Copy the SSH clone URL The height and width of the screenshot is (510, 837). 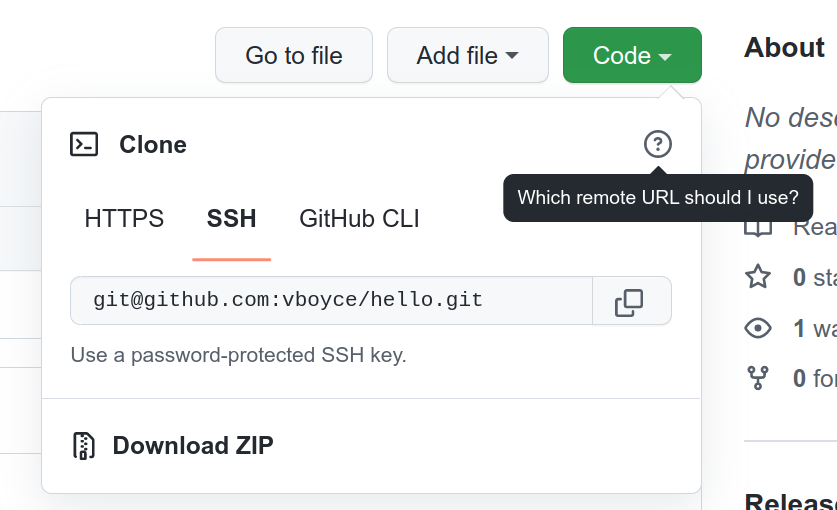tap(631, 301)
